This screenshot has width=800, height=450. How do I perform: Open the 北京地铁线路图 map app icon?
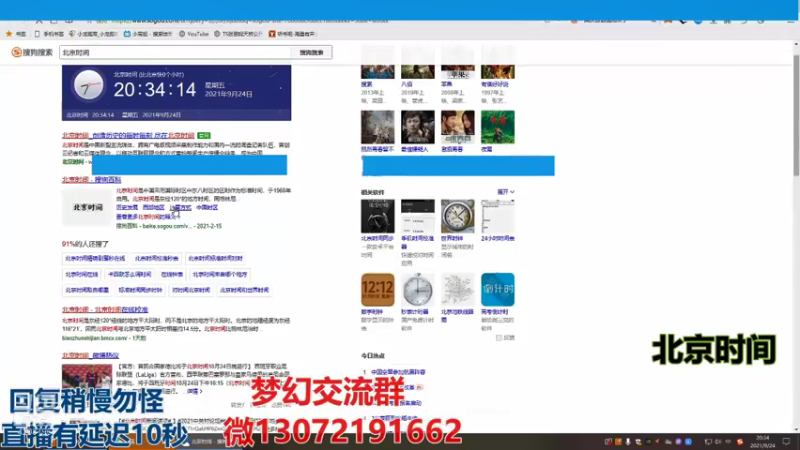[458, 289]
